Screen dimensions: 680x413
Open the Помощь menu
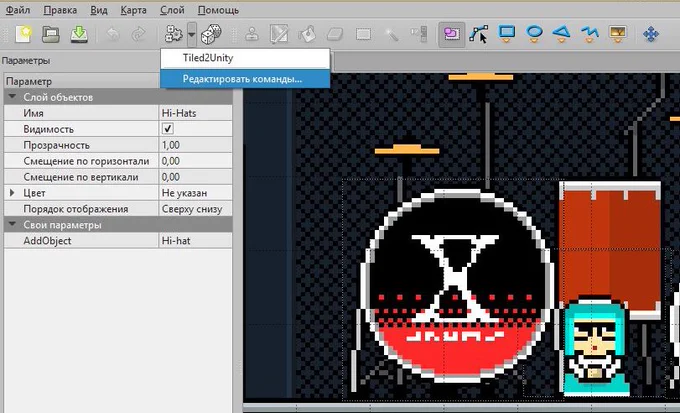pyautogui.click(x=218, y=10)
